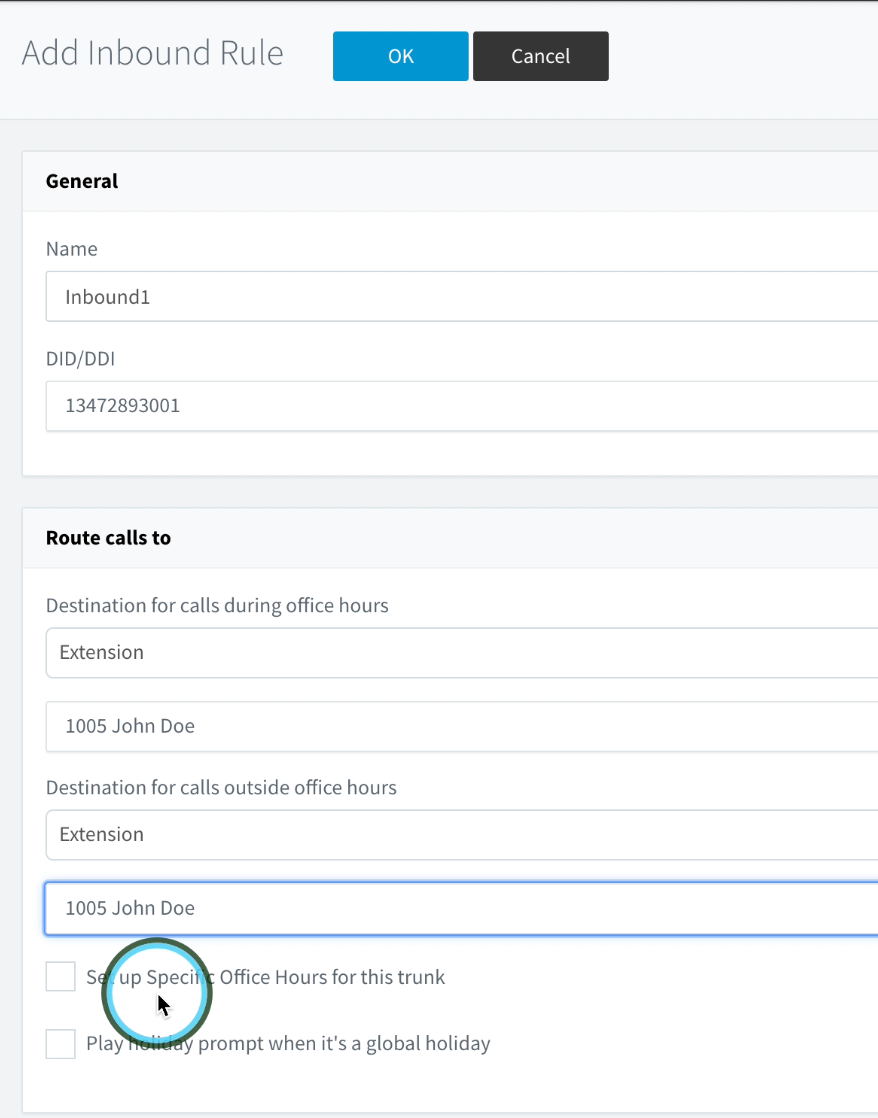878x1118 pixels.
Task: Tick the holiday prompt checkbox
Action: pyautogui.click(x=61, y=1044)
